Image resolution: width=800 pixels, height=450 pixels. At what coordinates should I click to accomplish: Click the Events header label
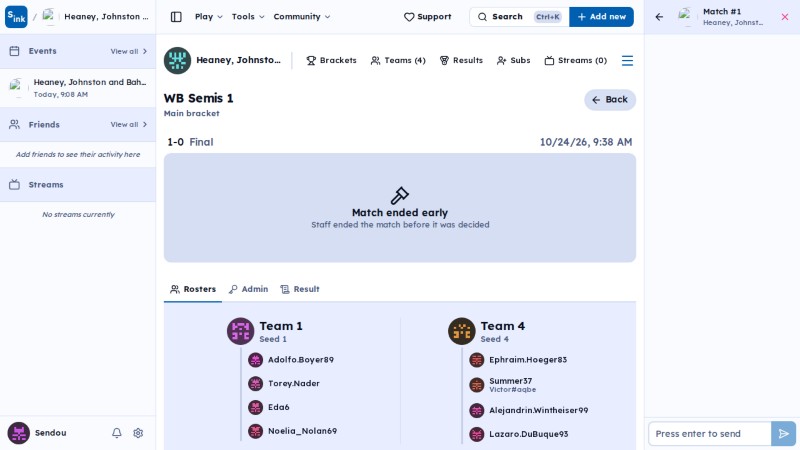point(42,51)
